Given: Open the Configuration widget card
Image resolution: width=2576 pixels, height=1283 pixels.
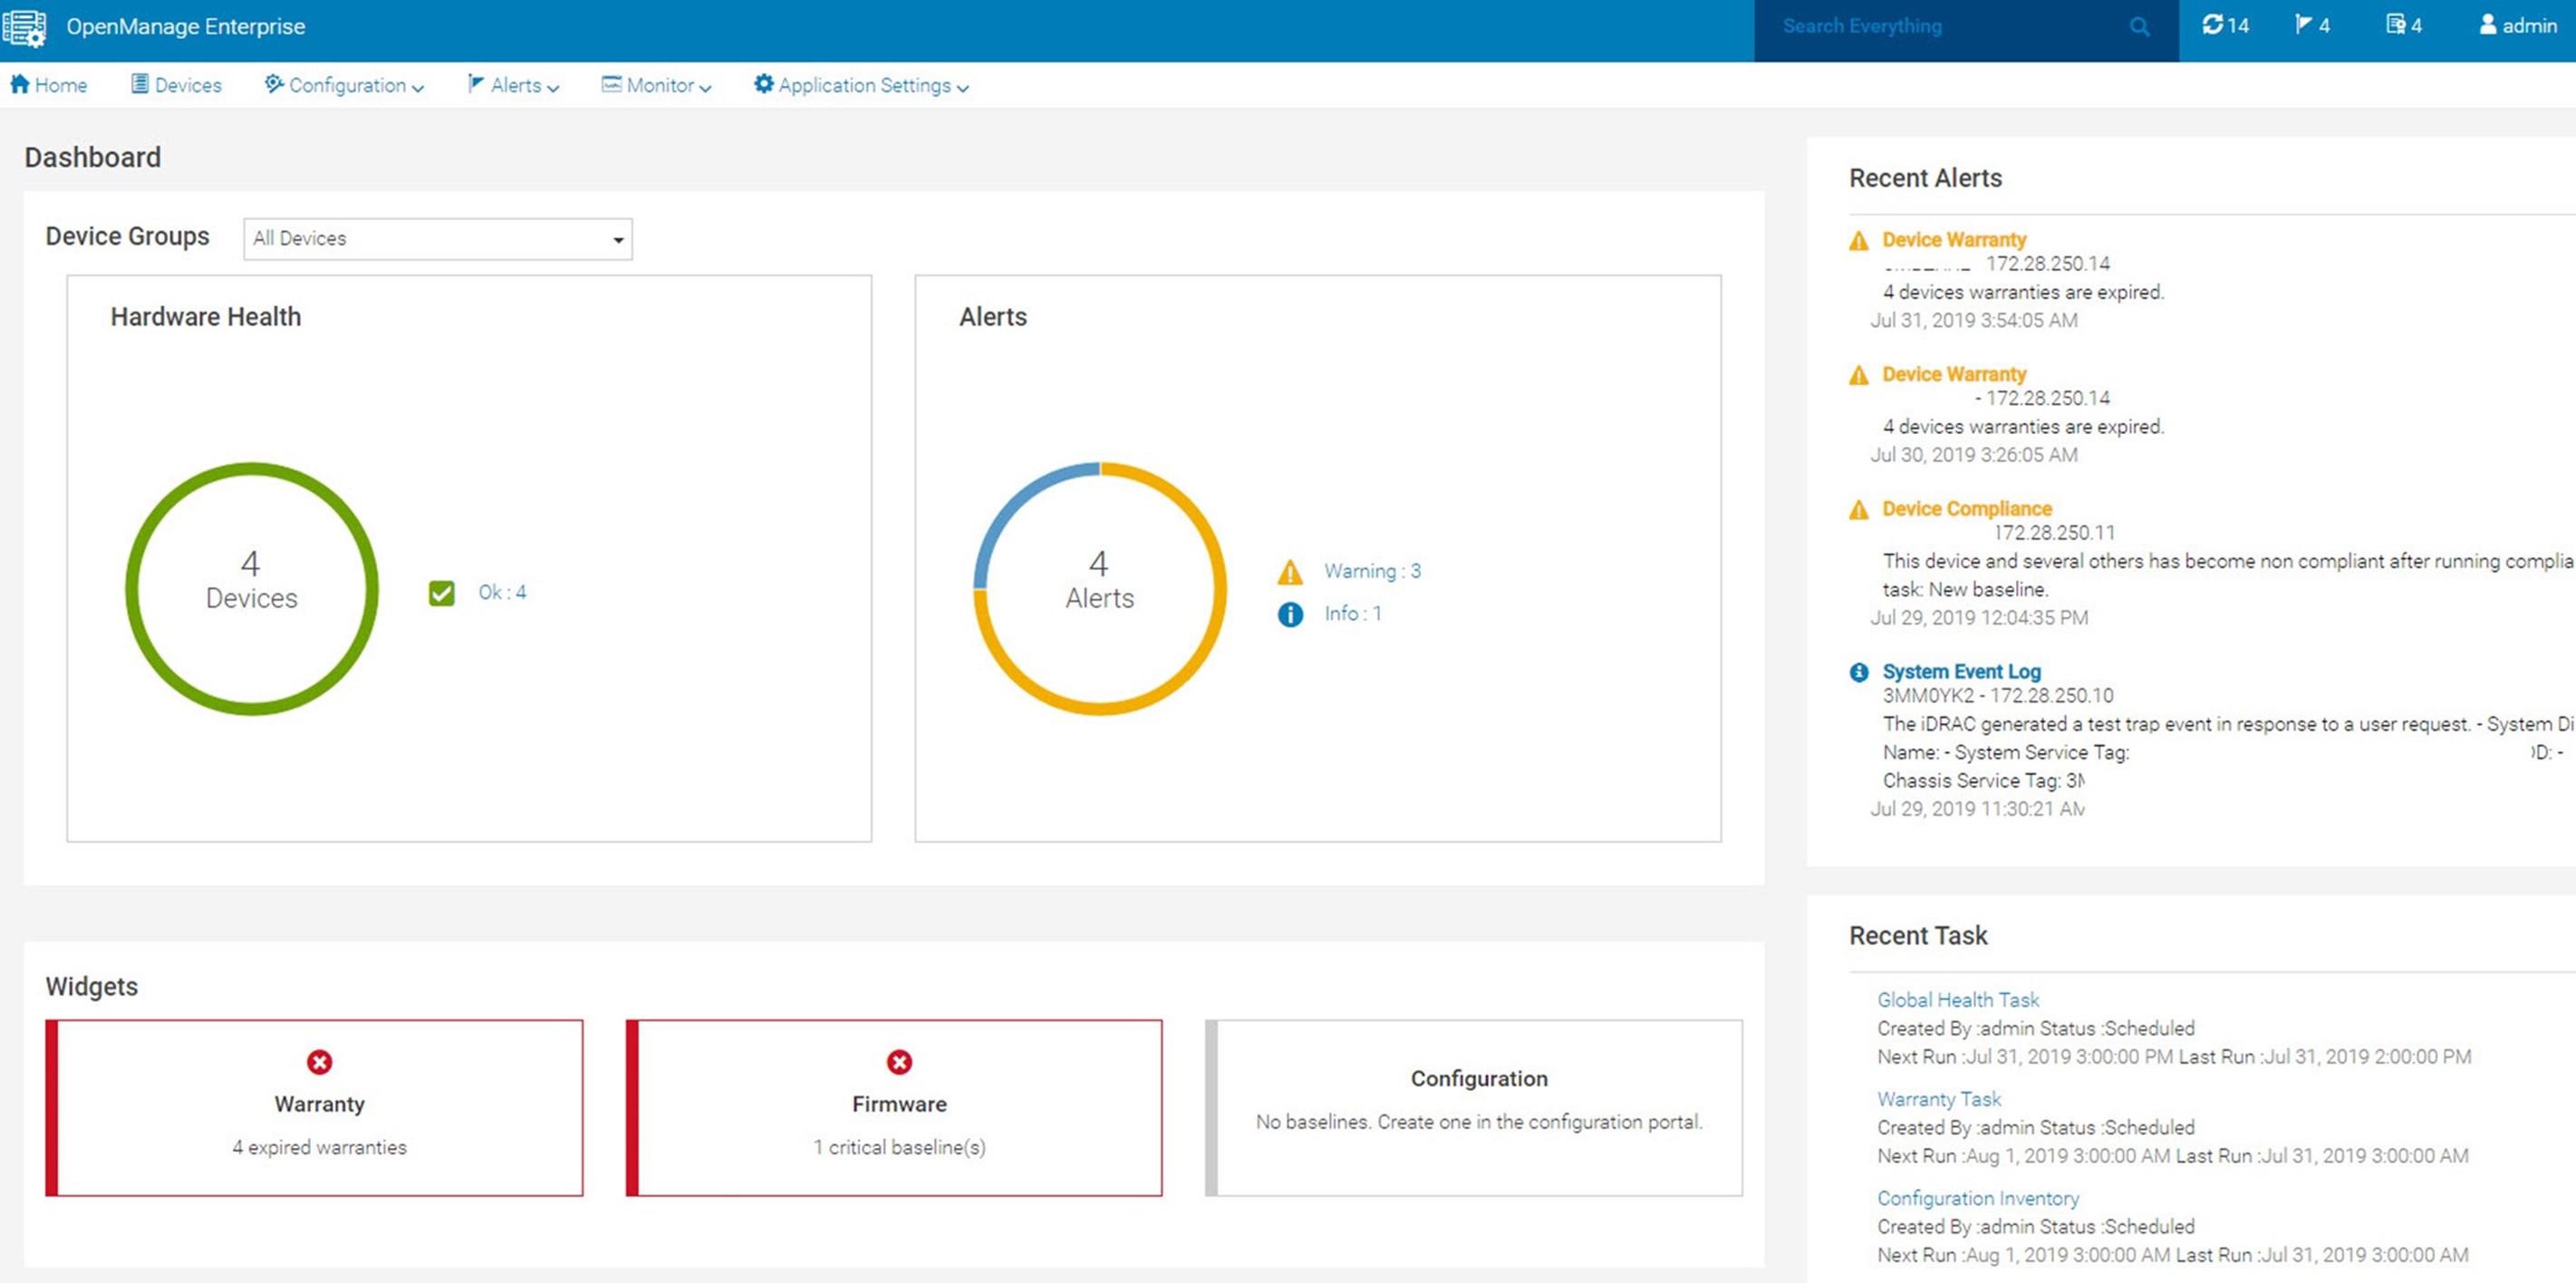Looking at the screenshot, I should [x=1474, y=1107].
